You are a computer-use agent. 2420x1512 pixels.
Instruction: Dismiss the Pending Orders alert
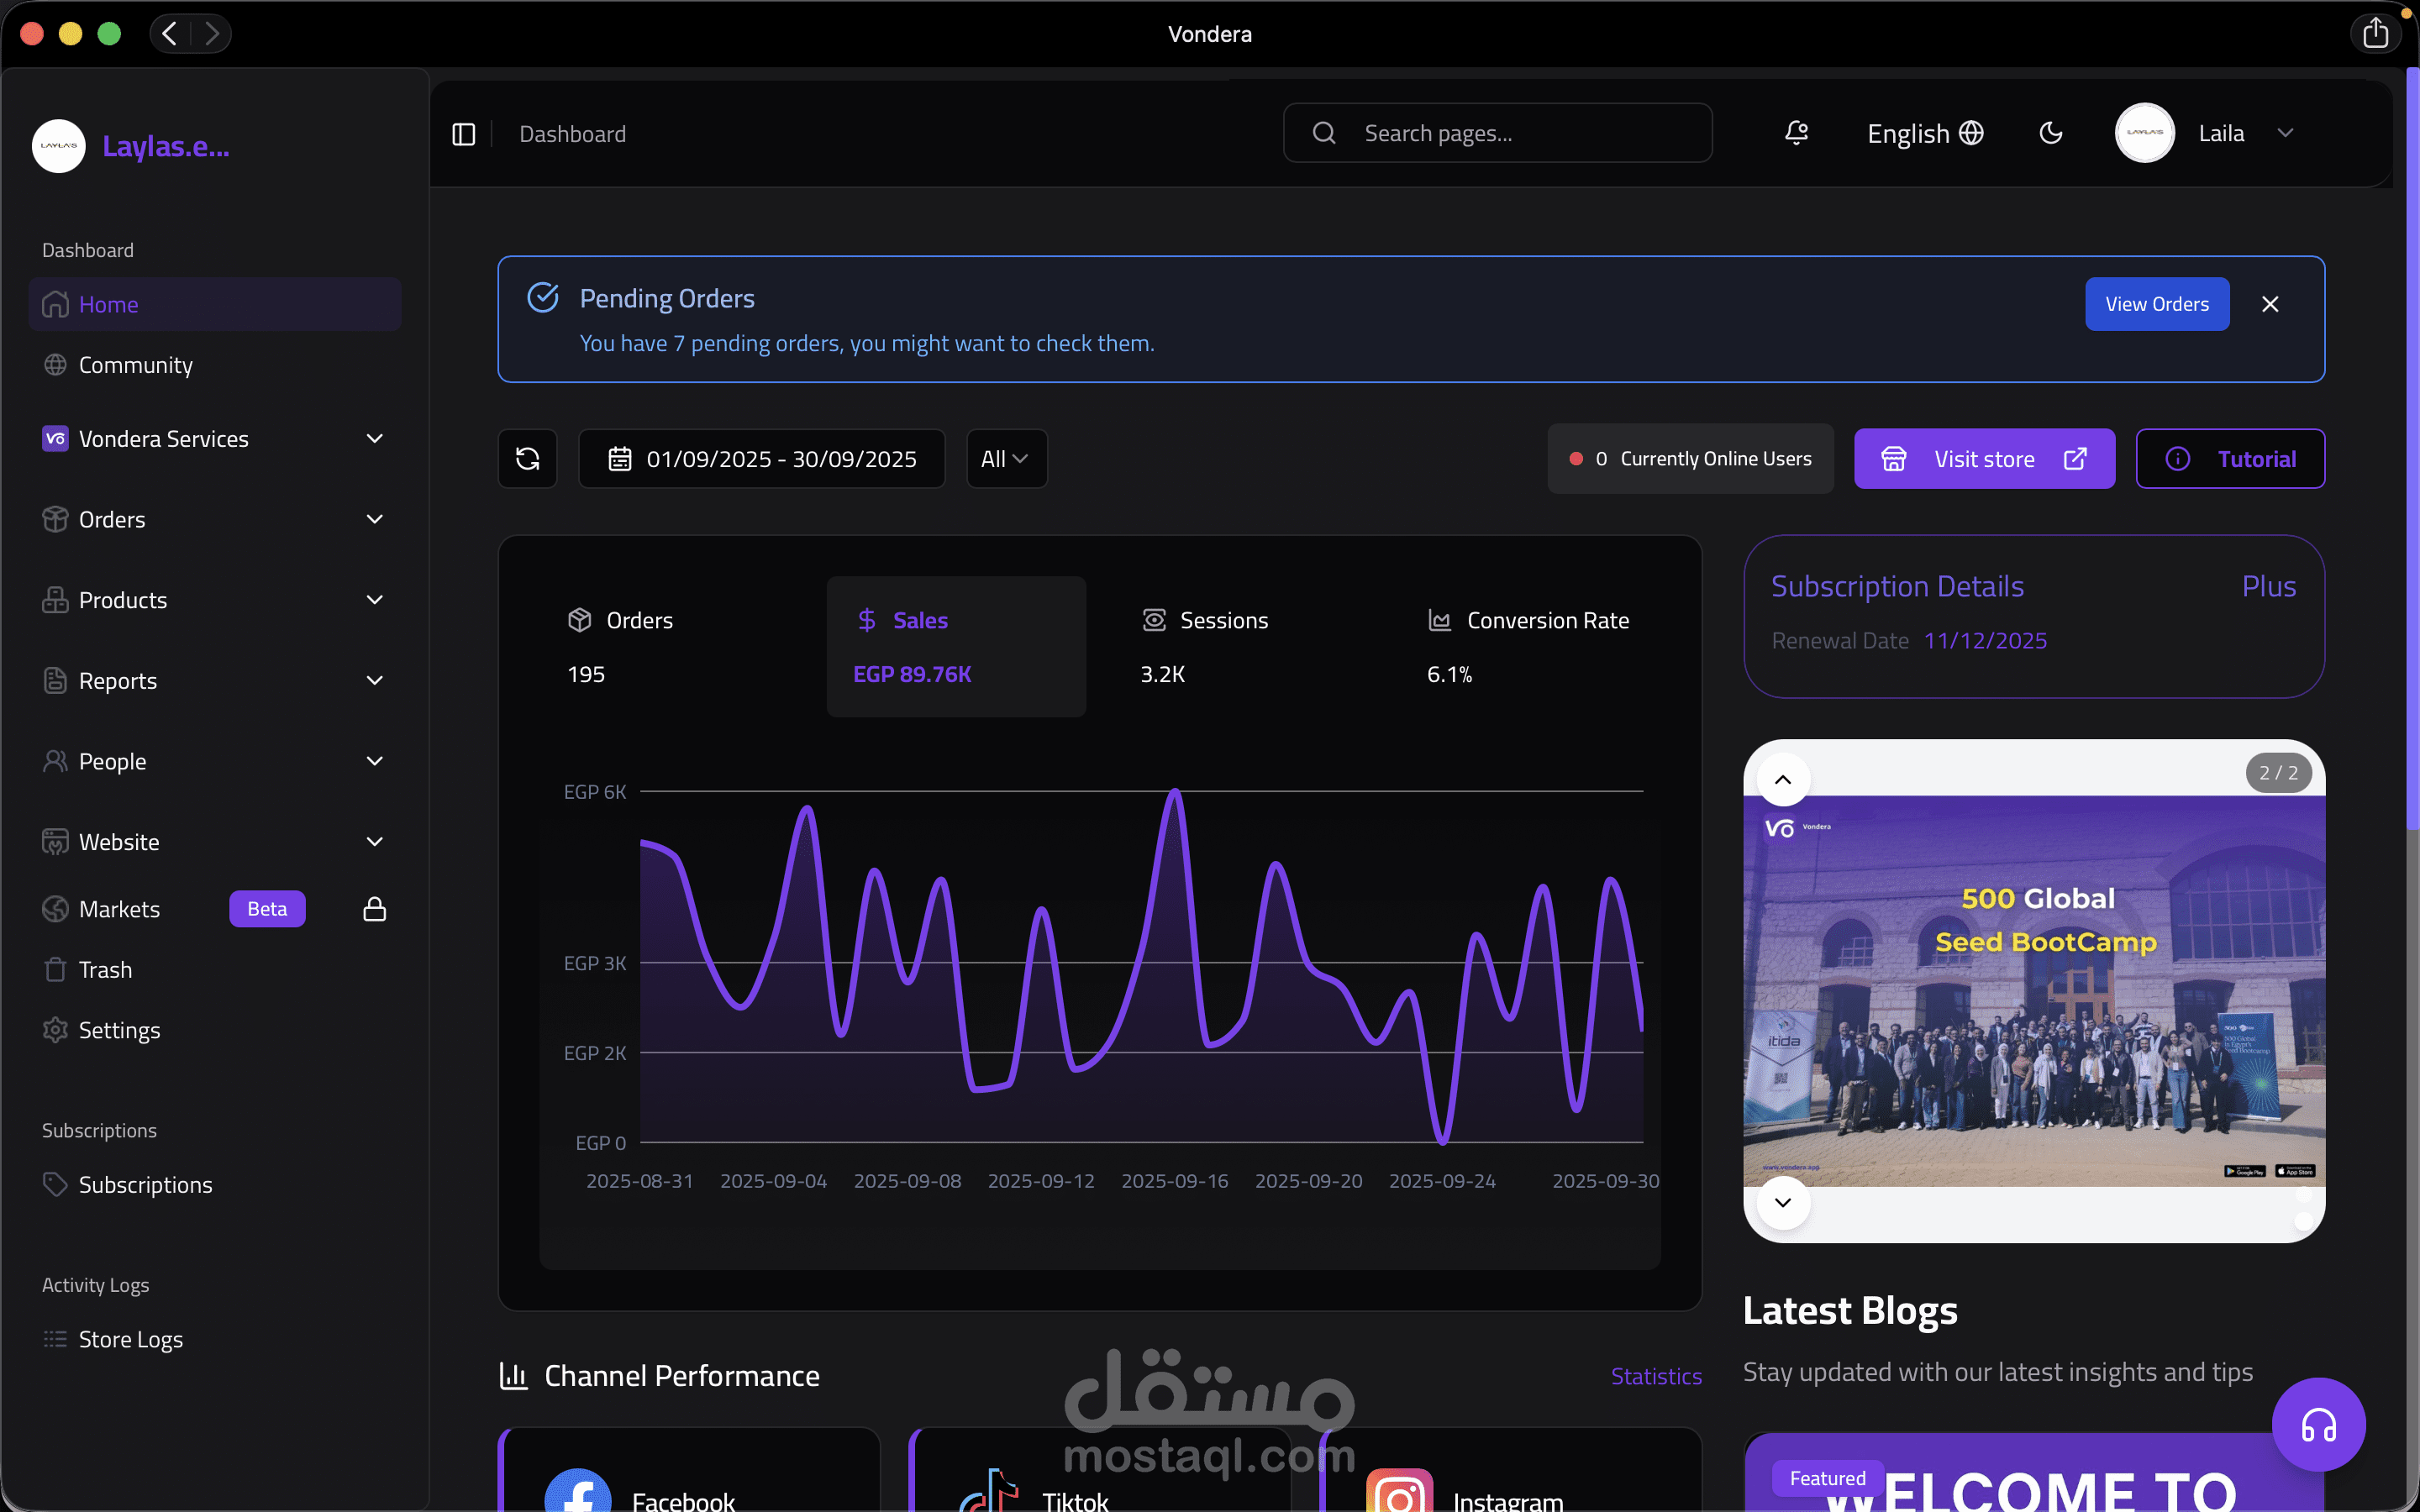2269,303
